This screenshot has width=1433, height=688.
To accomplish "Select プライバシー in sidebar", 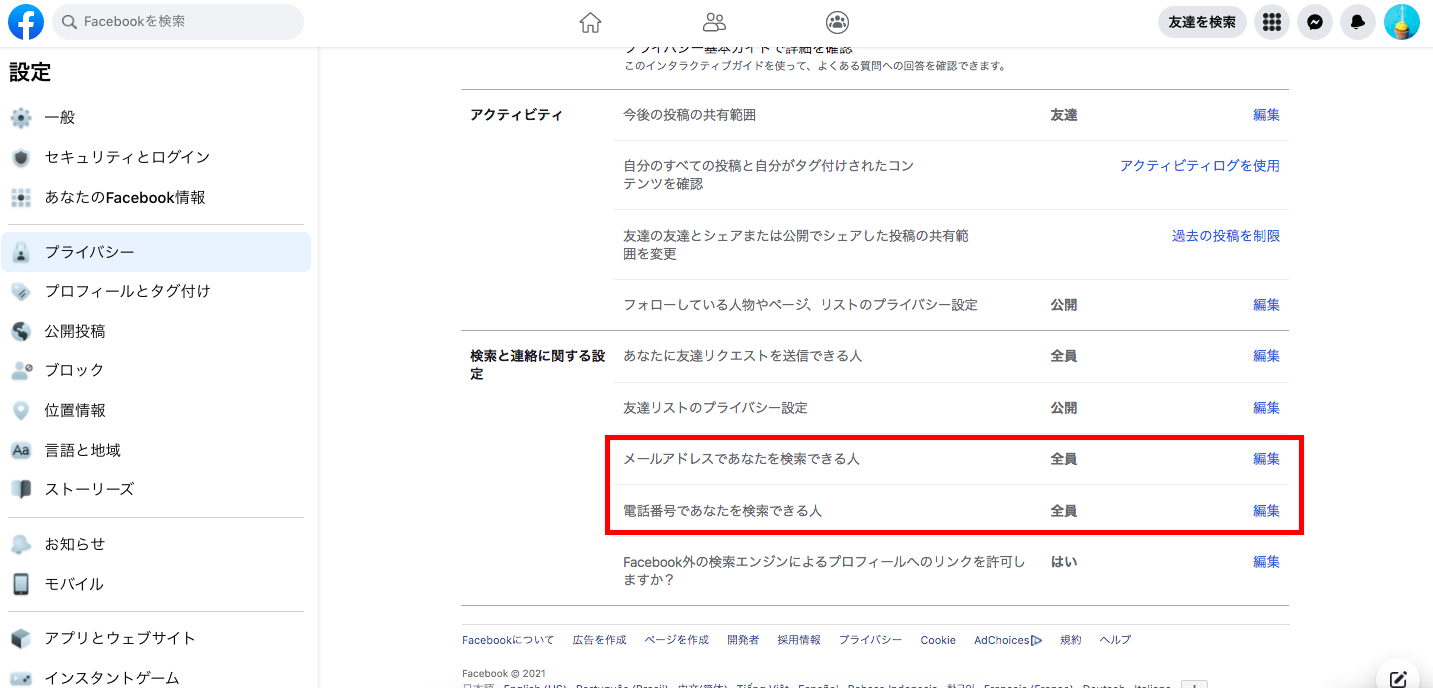I will tap(156, 252).
